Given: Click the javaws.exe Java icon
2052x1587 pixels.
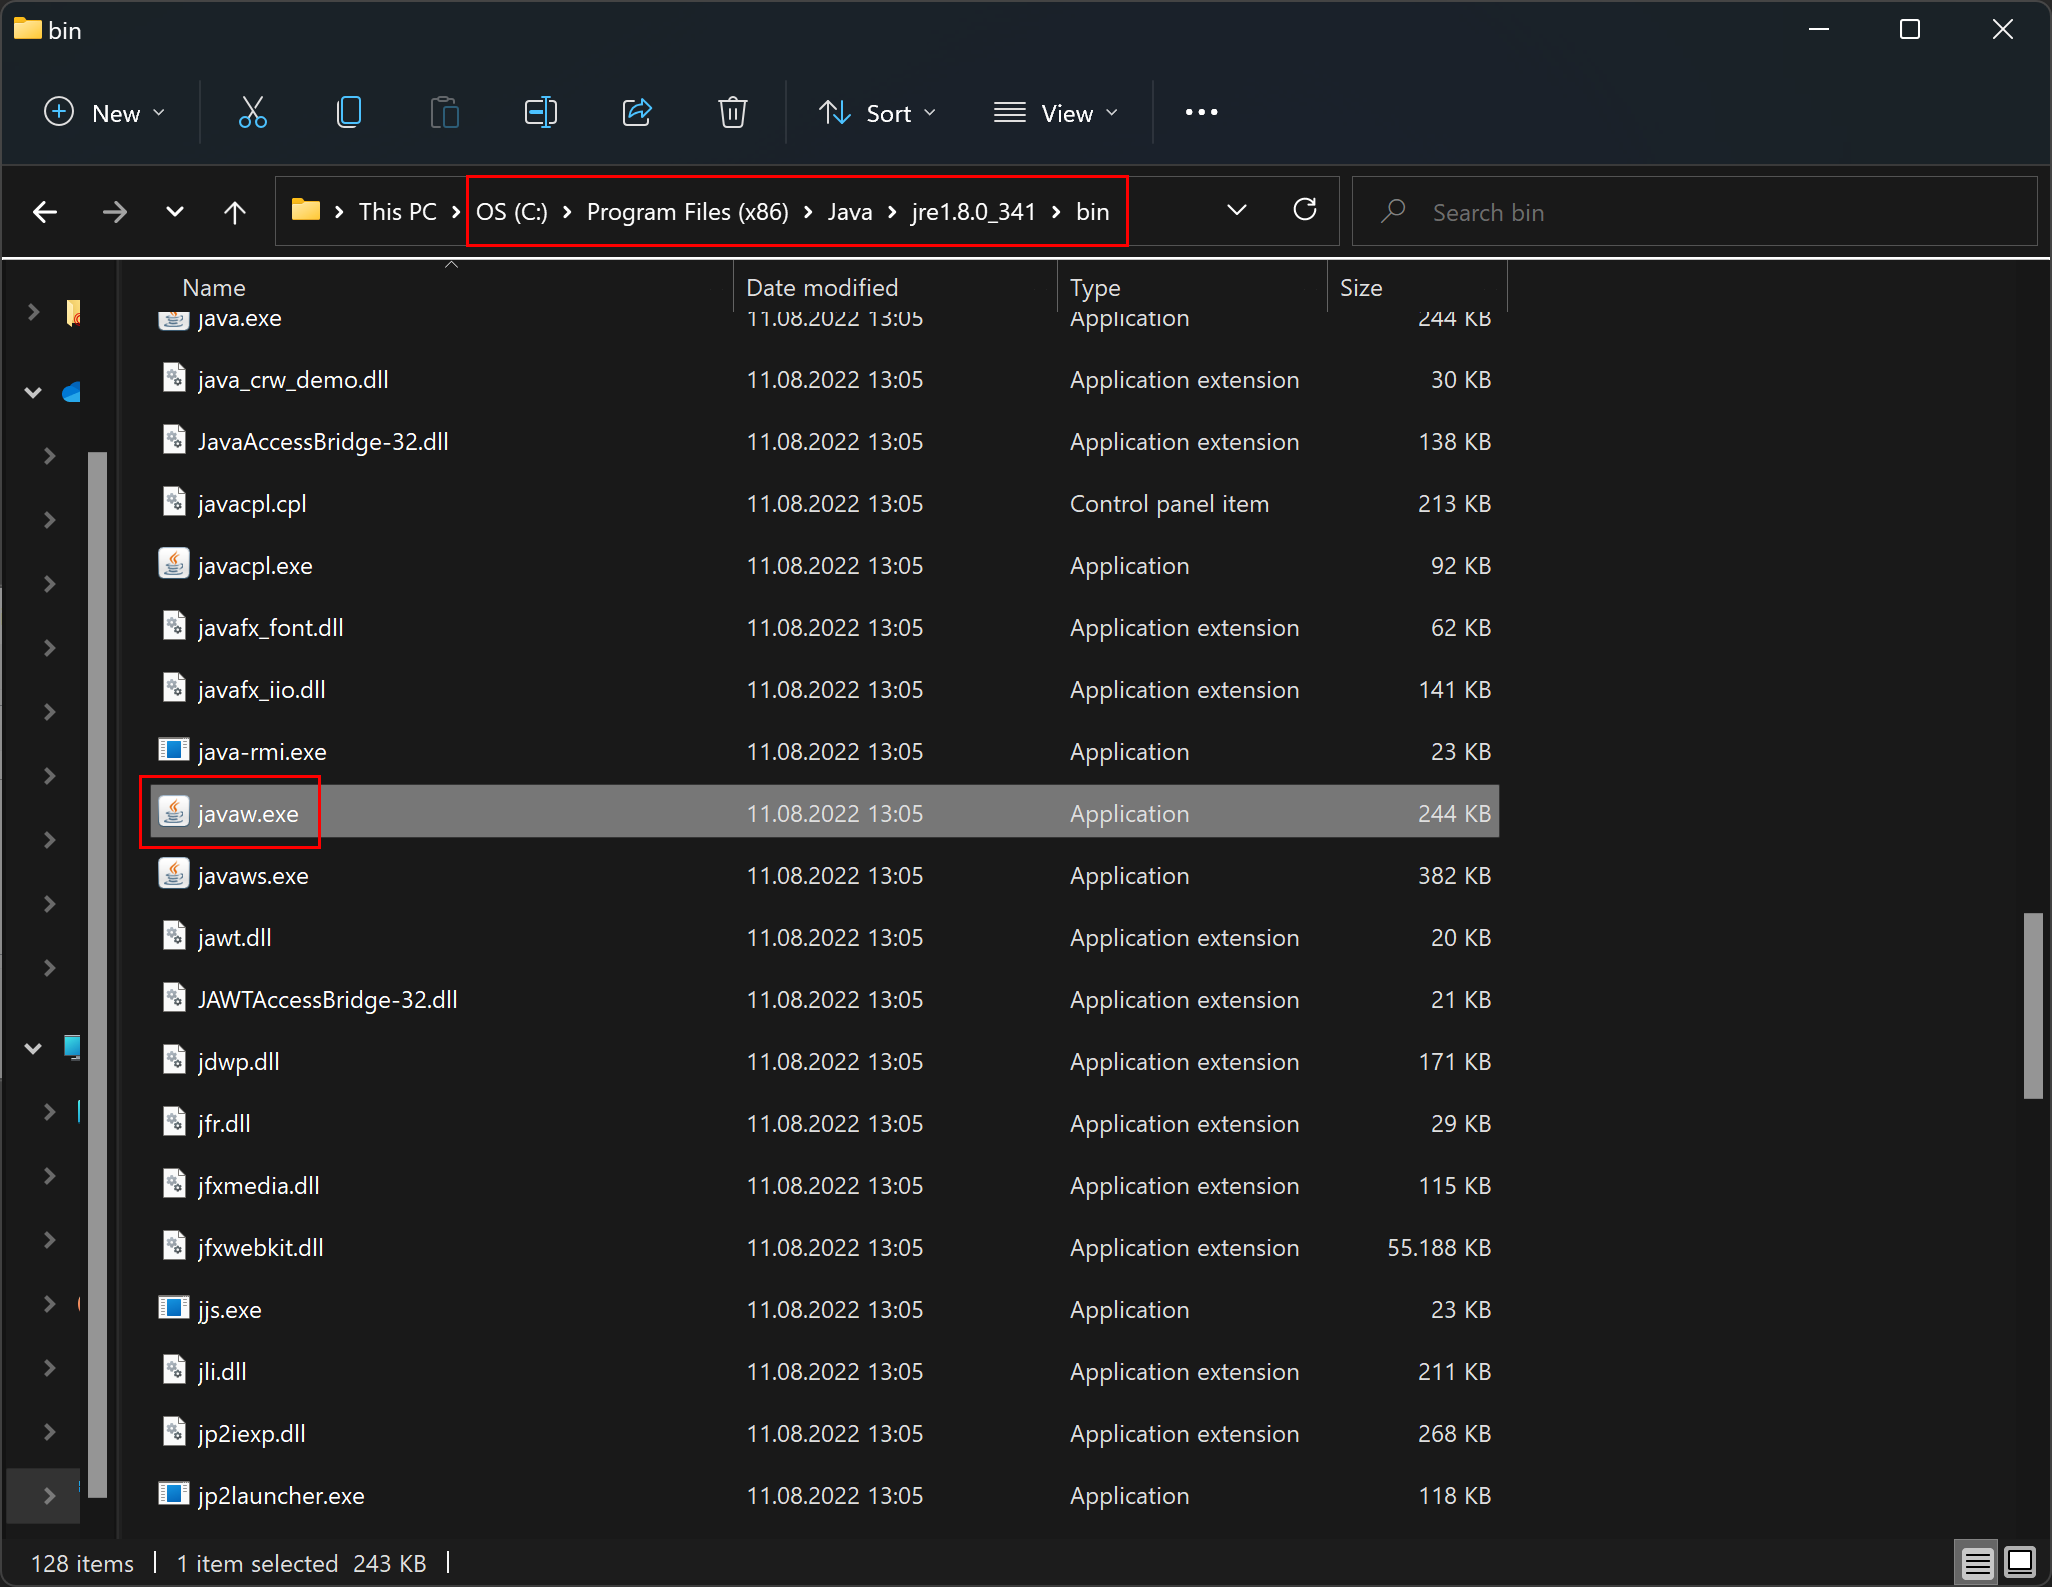Looking at the screenshot, I should click(174, 874).
